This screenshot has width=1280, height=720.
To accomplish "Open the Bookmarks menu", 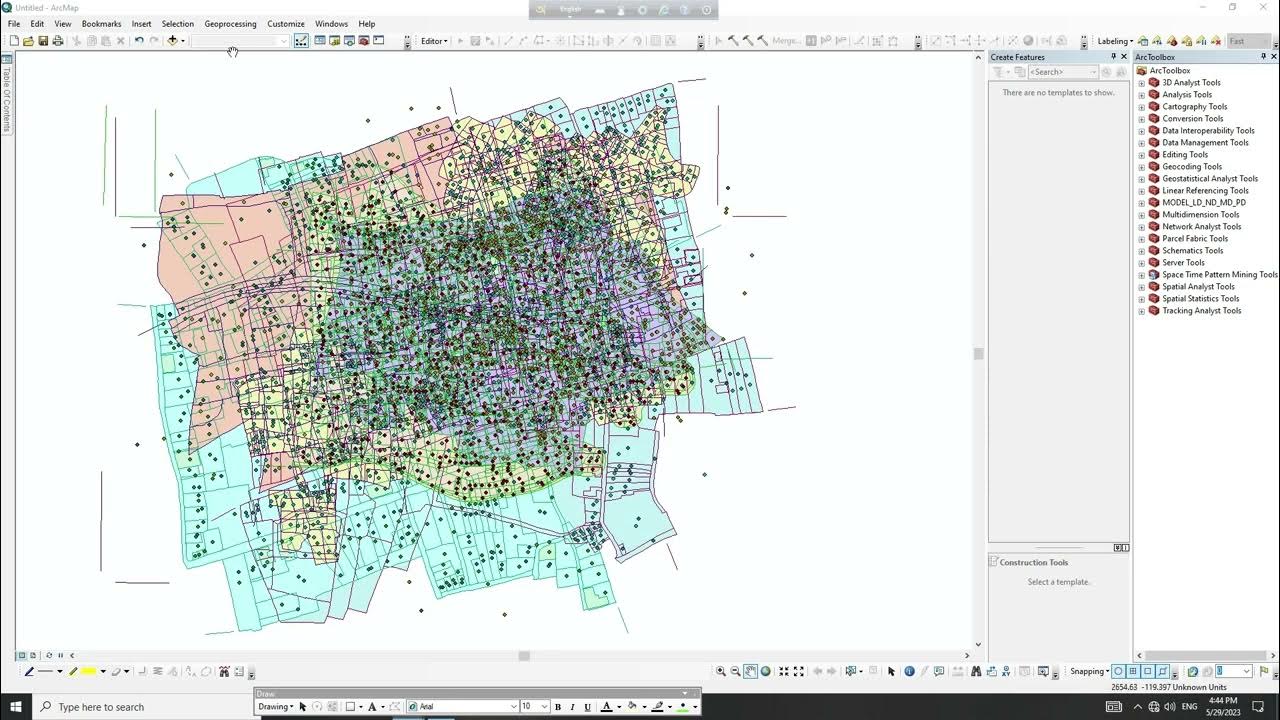I will (101, 24).
